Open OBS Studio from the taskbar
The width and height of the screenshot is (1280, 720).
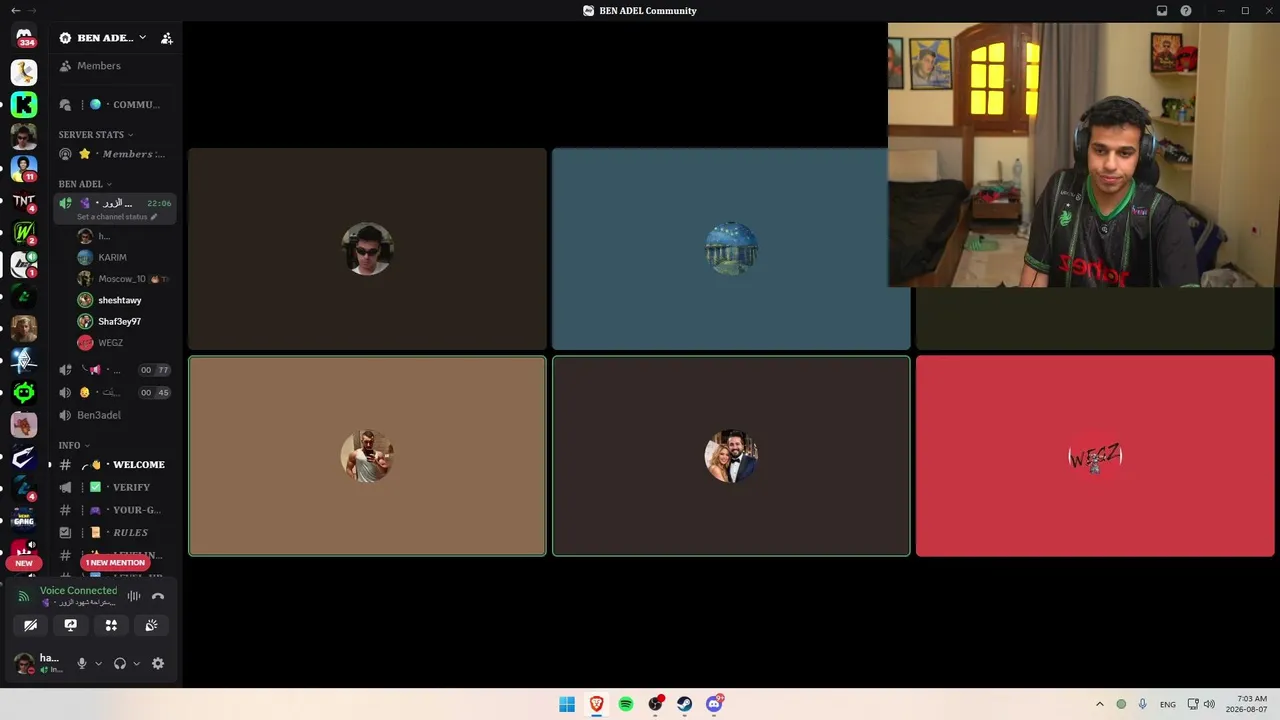(x=655, y=704)
